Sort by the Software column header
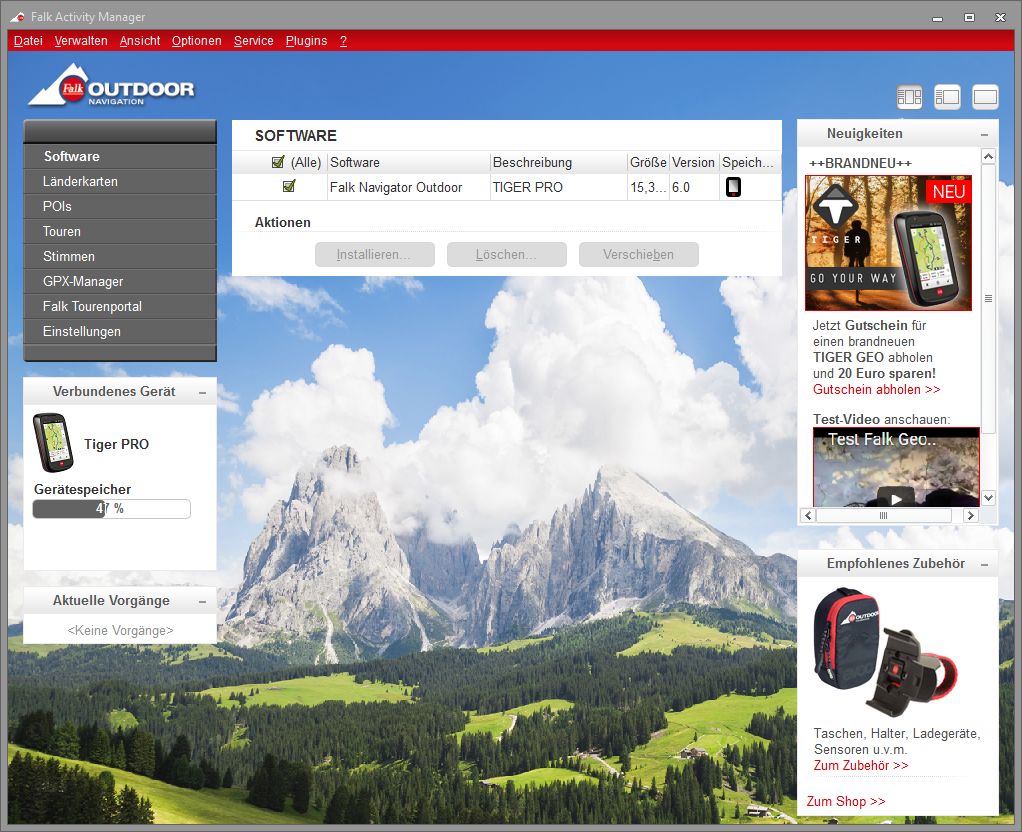The height and width of the screenshot is (832, 1022). (x=409, y=162)
